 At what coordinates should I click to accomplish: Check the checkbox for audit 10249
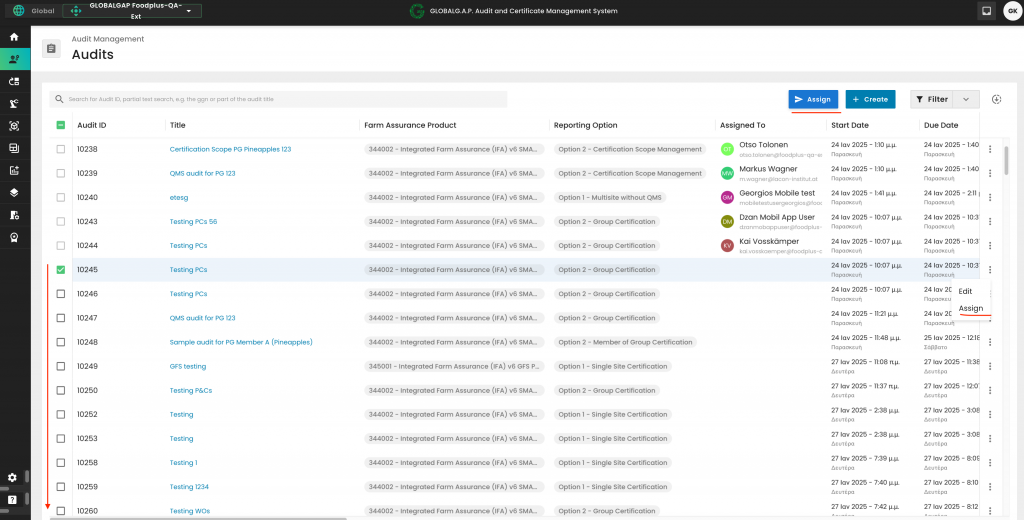[61, 366]
